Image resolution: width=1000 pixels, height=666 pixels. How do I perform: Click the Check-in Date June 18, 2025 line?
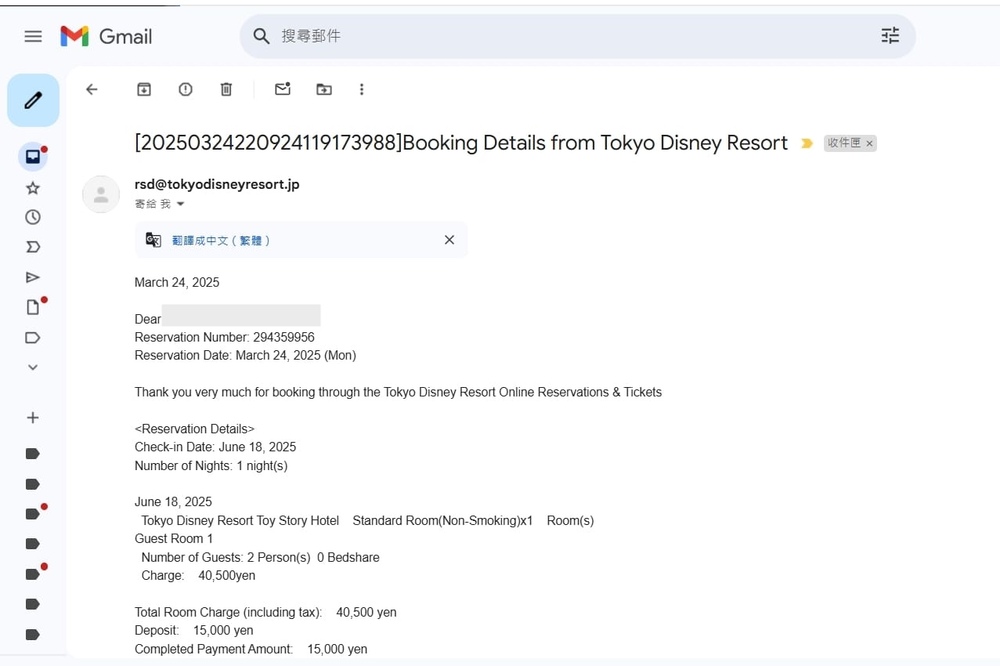216,447
